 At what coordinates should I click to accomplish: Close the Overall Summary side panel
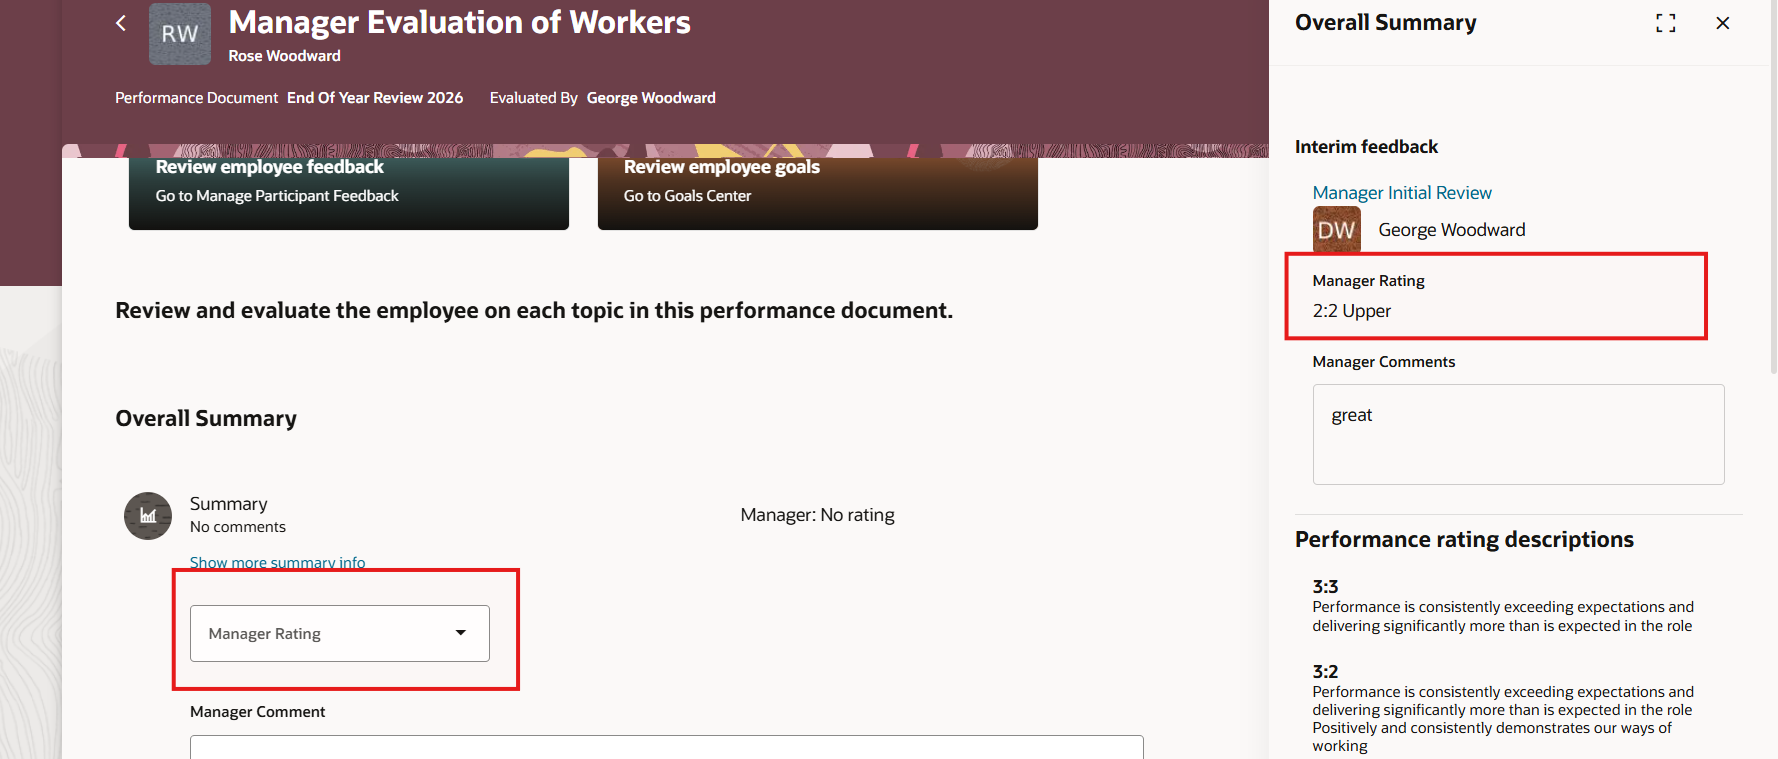pos(1722,23)
